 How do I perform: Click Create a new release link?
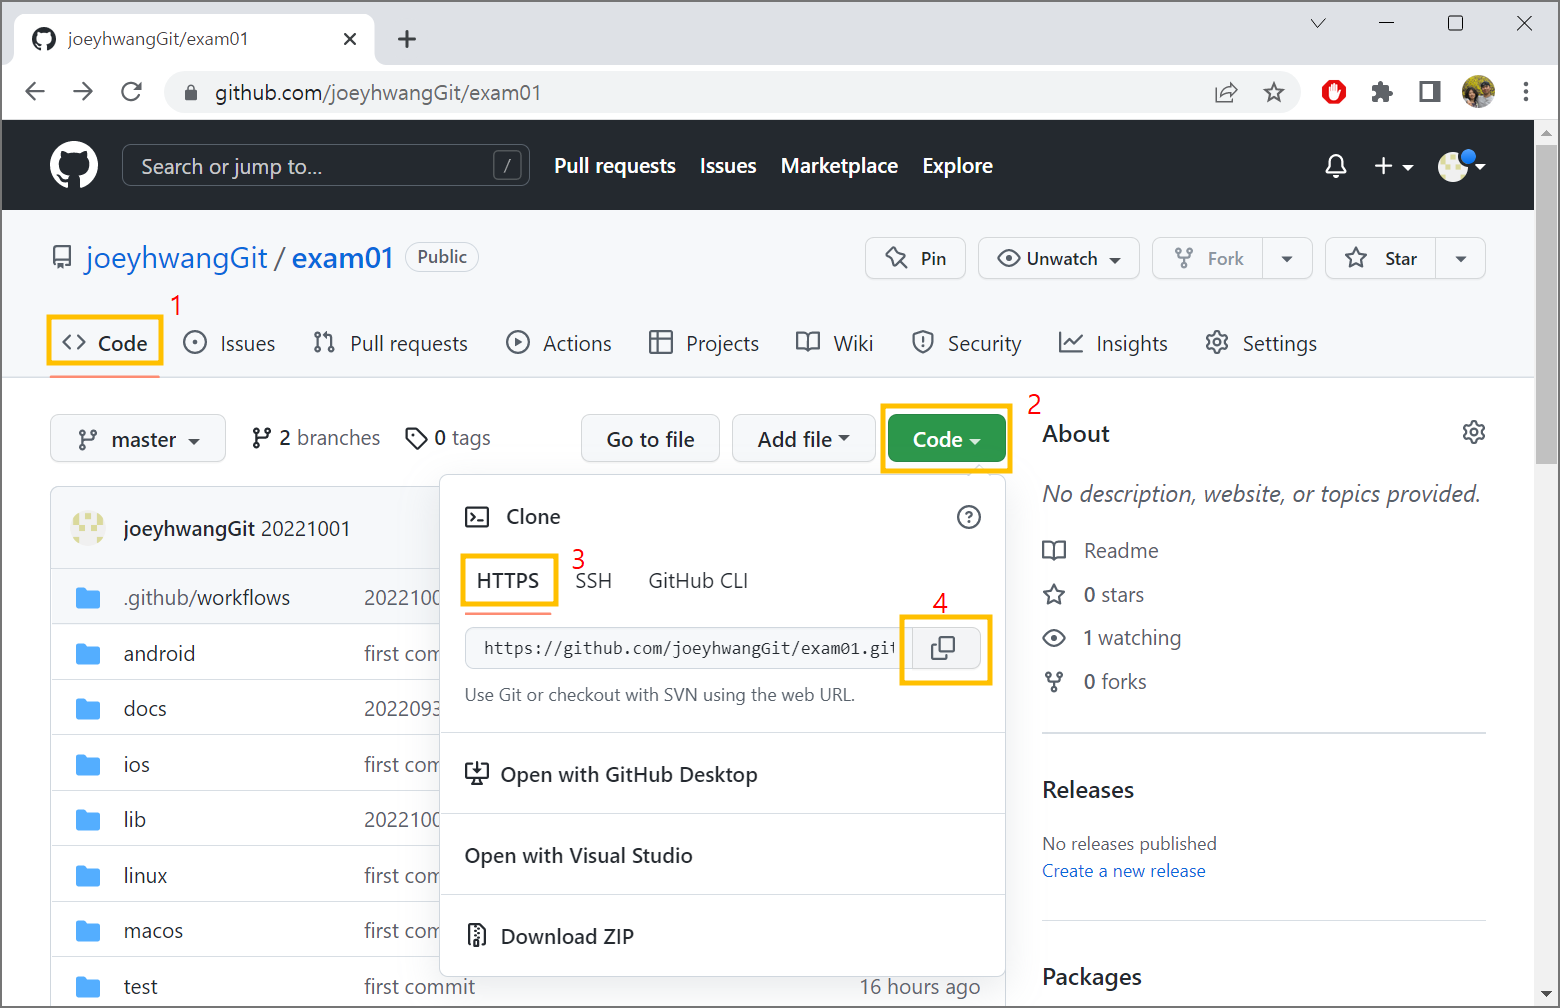(x=1124, y=871)
